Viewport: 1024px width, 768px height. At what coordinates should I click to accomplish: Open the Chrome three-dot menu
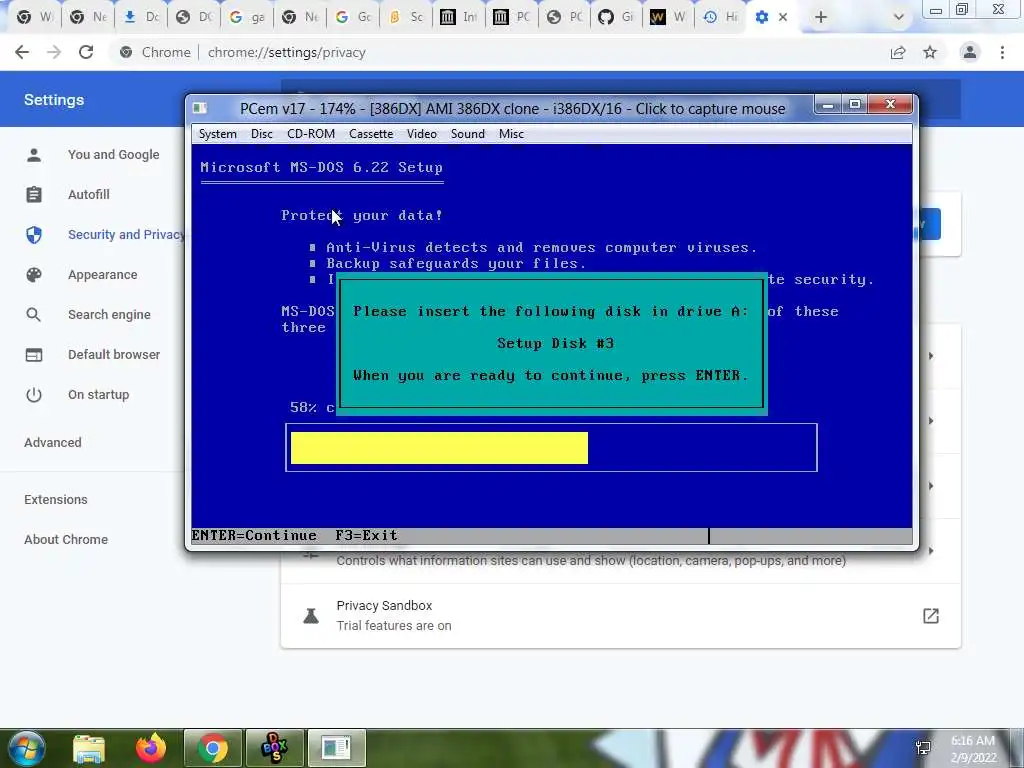[x=1002, y=52]
